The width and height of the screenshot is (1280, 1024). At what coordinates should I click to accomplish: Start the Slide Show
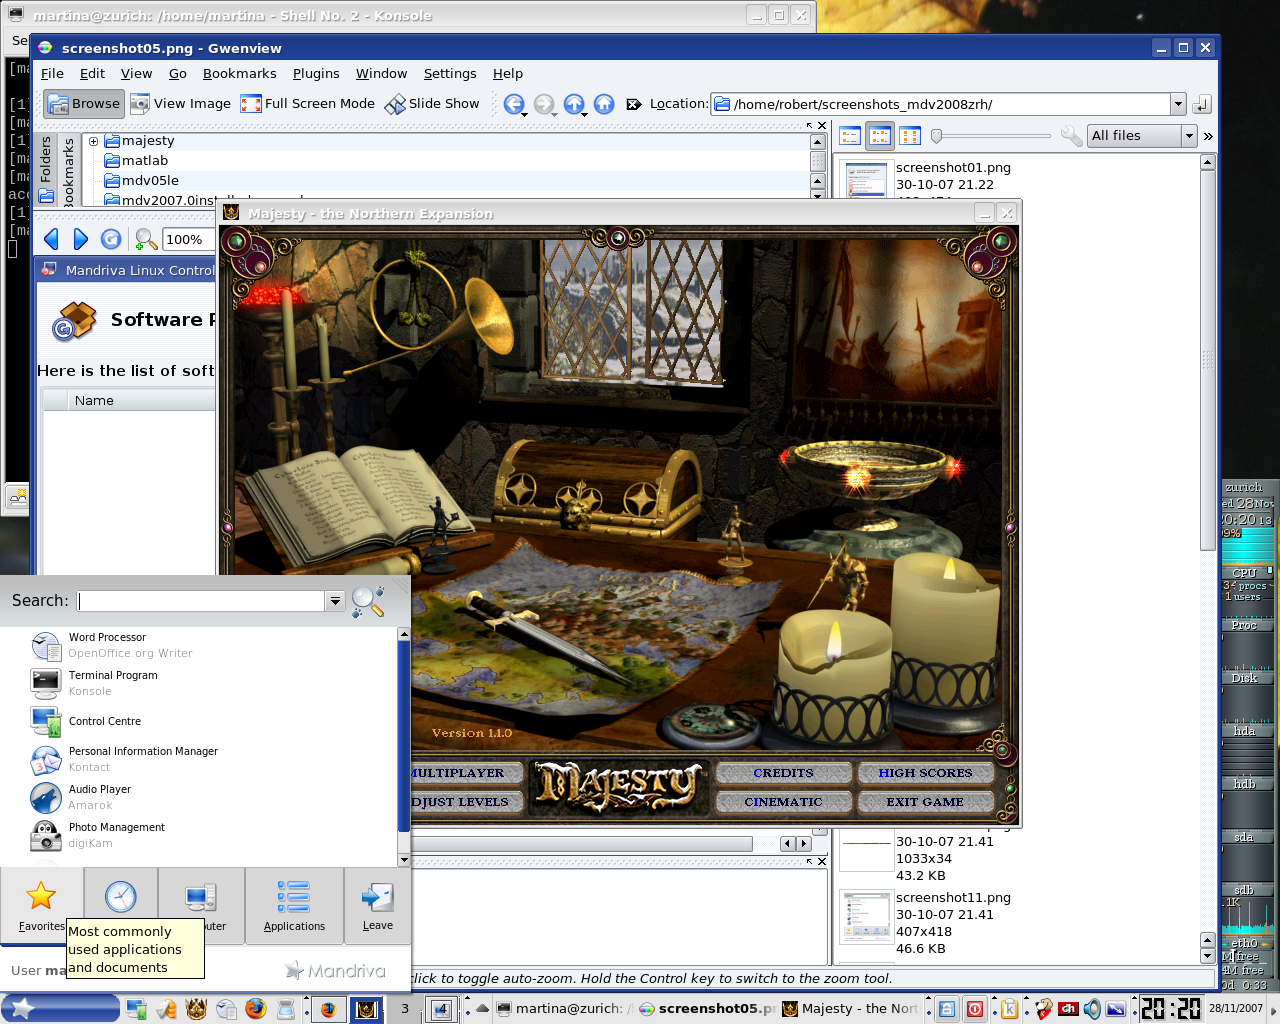432,103
